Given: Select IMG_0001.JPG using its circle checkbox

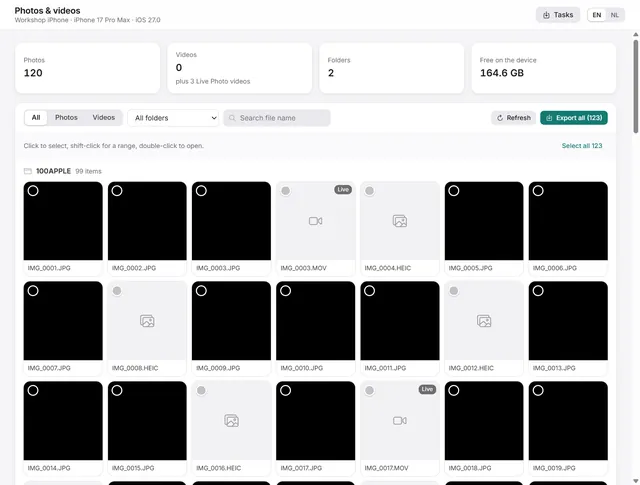Looking at the screenshot, I should pyautogui.click(x=33, y=191).
